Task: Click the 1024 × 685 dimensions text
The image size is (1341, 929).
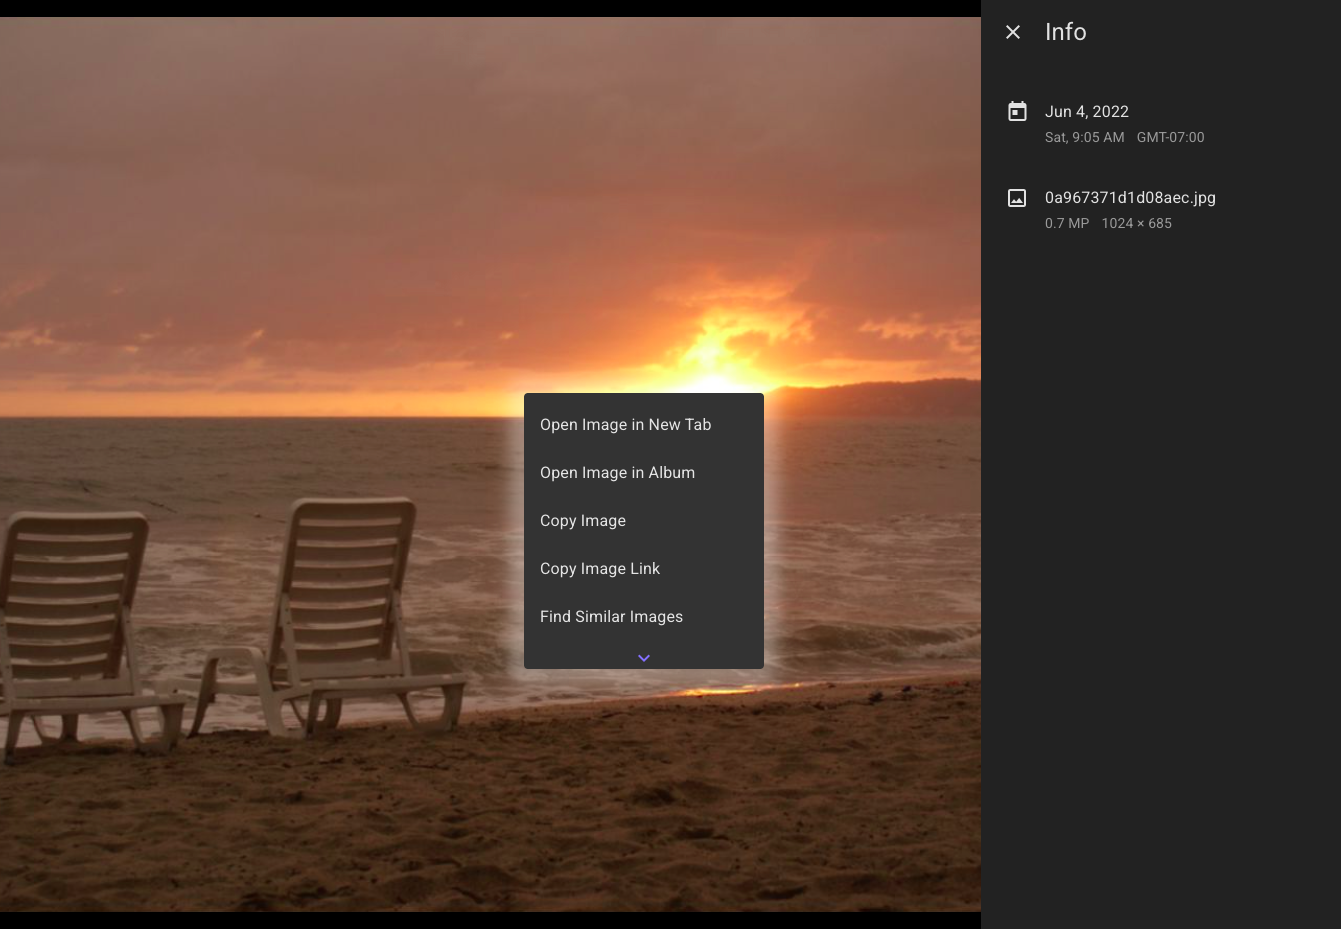Action: pos(1136,223)
